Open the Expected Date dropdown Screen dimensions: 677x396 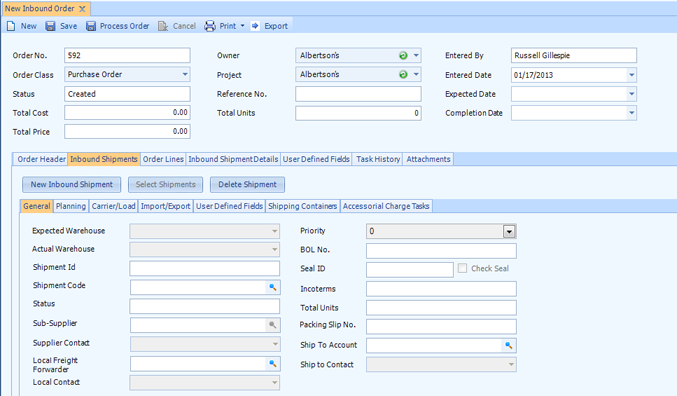(631, 94)
